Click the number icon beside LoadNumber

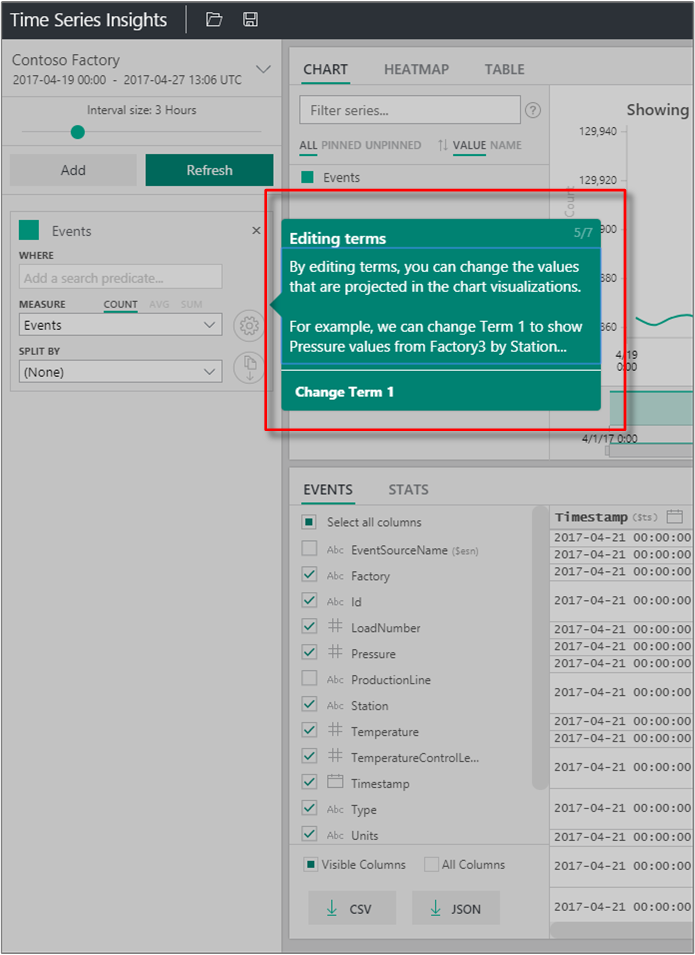(335, 626)
